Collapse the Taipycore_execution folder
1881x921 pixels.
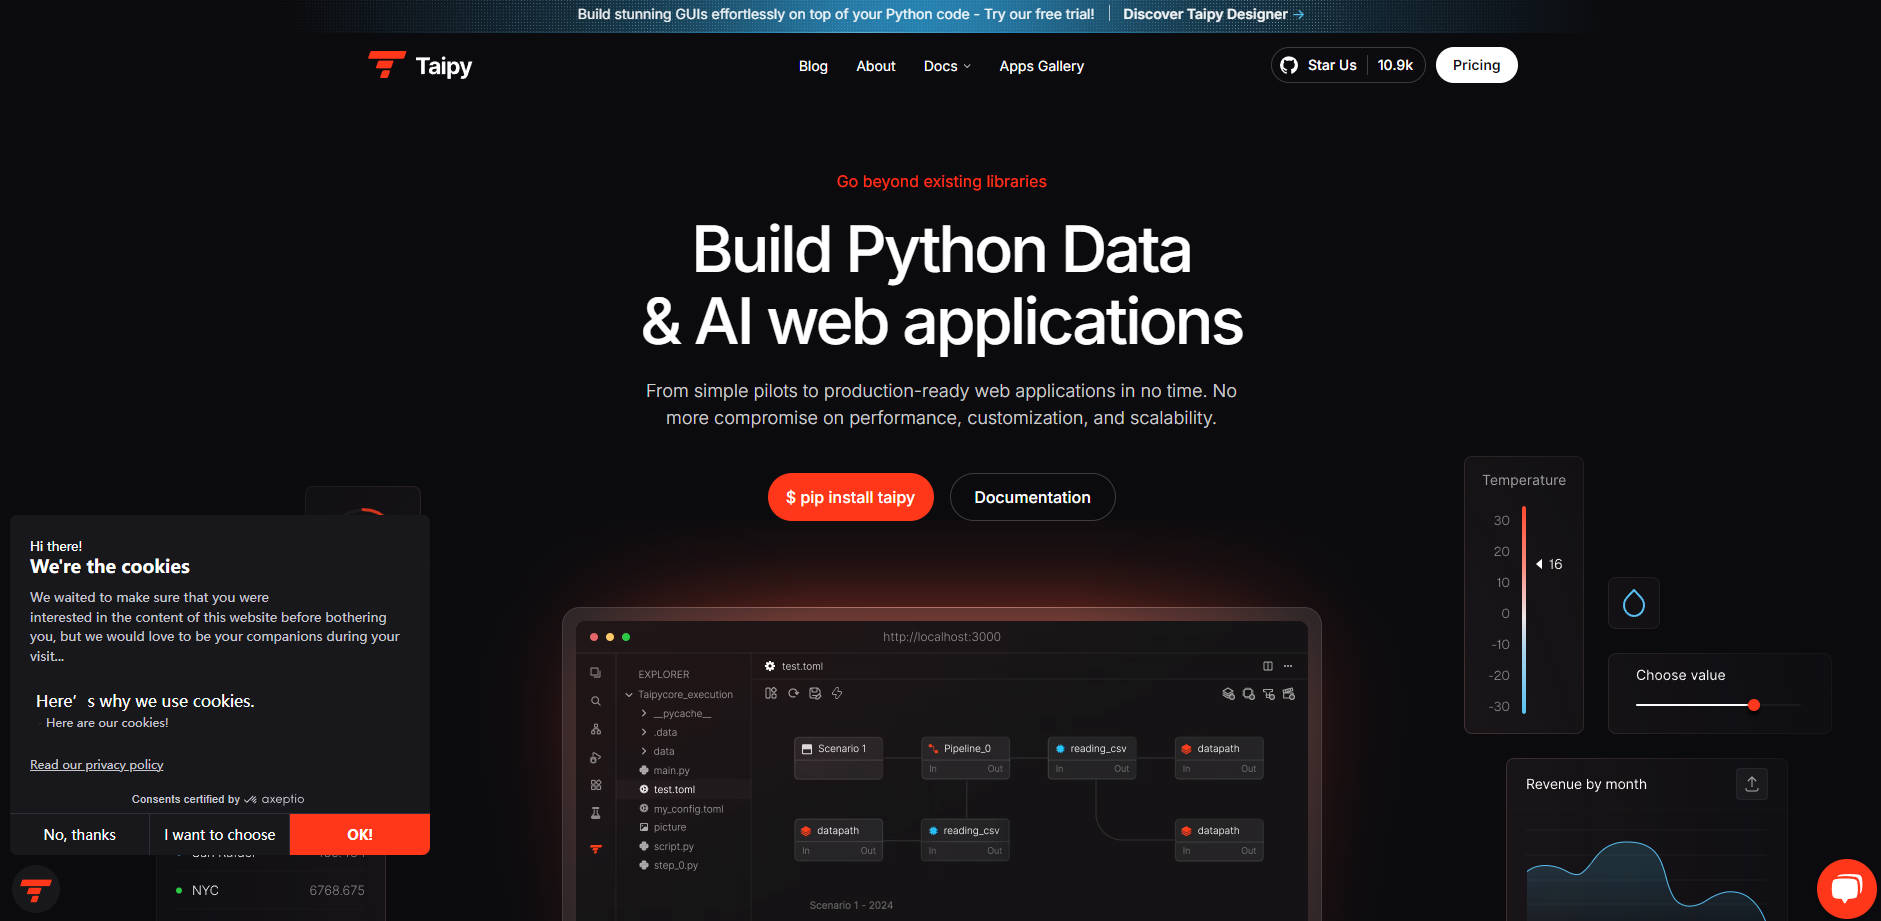(629, 695)
